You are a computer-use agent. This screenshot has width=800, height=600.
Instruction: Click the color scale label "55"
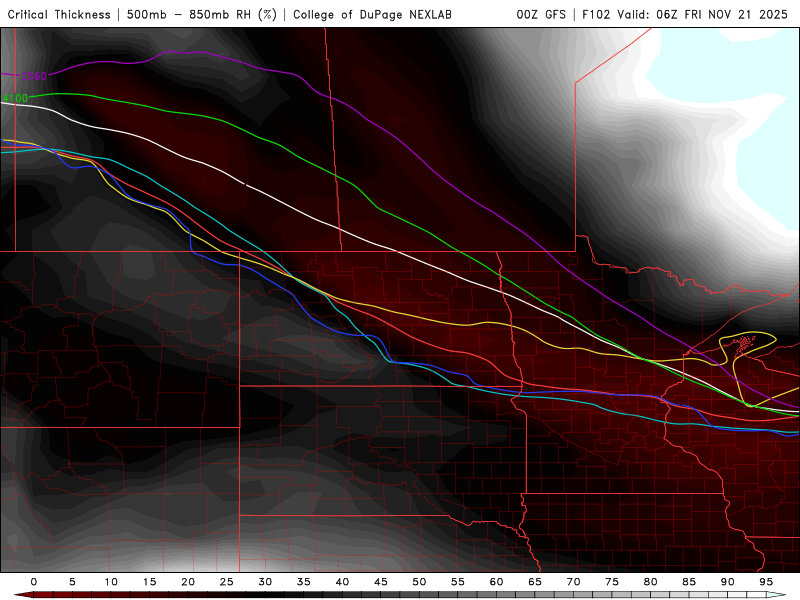coord(458,582)
